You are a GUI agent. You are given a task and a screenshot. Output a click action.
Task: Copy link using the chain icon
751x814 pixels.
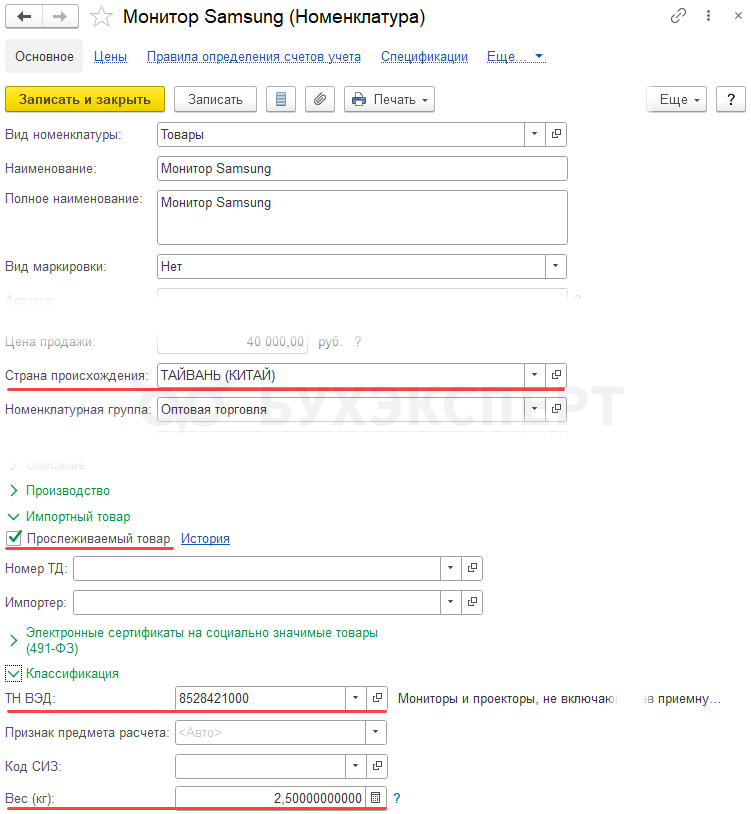coord(678,16)
